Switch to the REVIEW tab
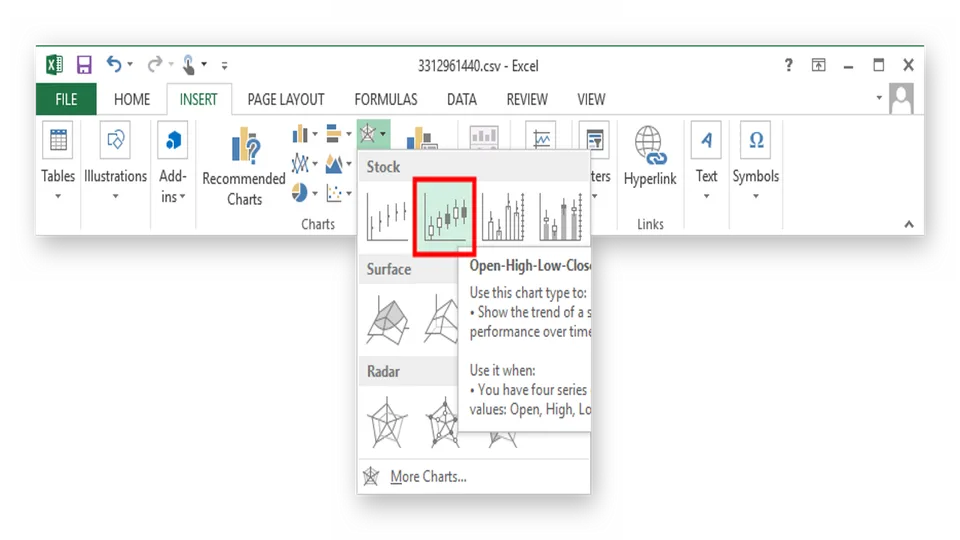The width and height of the screenshot is (960, 540). pyautogui.click(x=527, y=99)
